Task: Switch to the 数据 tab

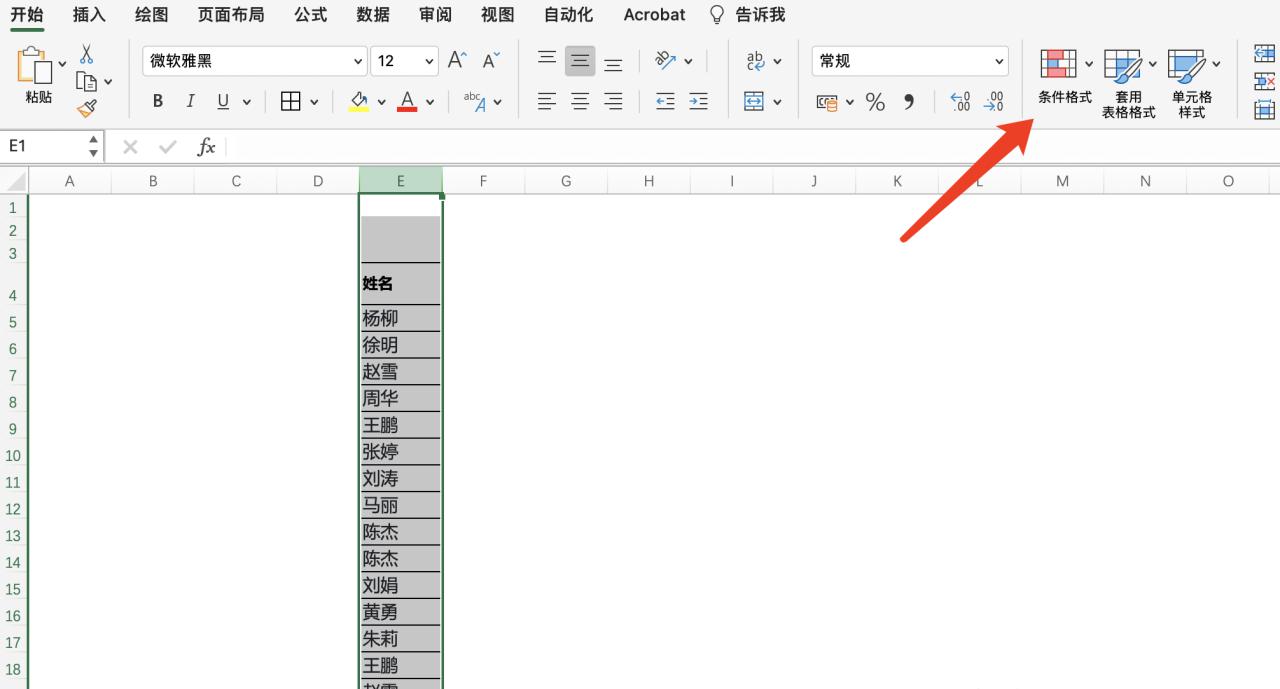Action: pyautogui.click(x=373, y=14)
